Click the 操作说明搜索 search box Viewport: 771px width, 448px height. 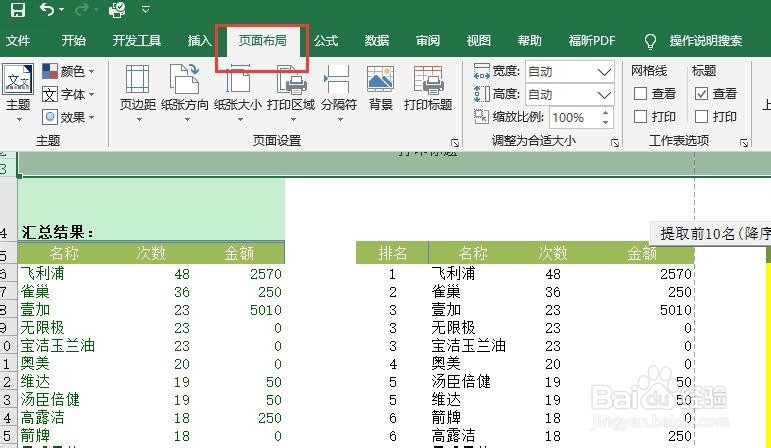pyautogui.click(x=706, y=40)
